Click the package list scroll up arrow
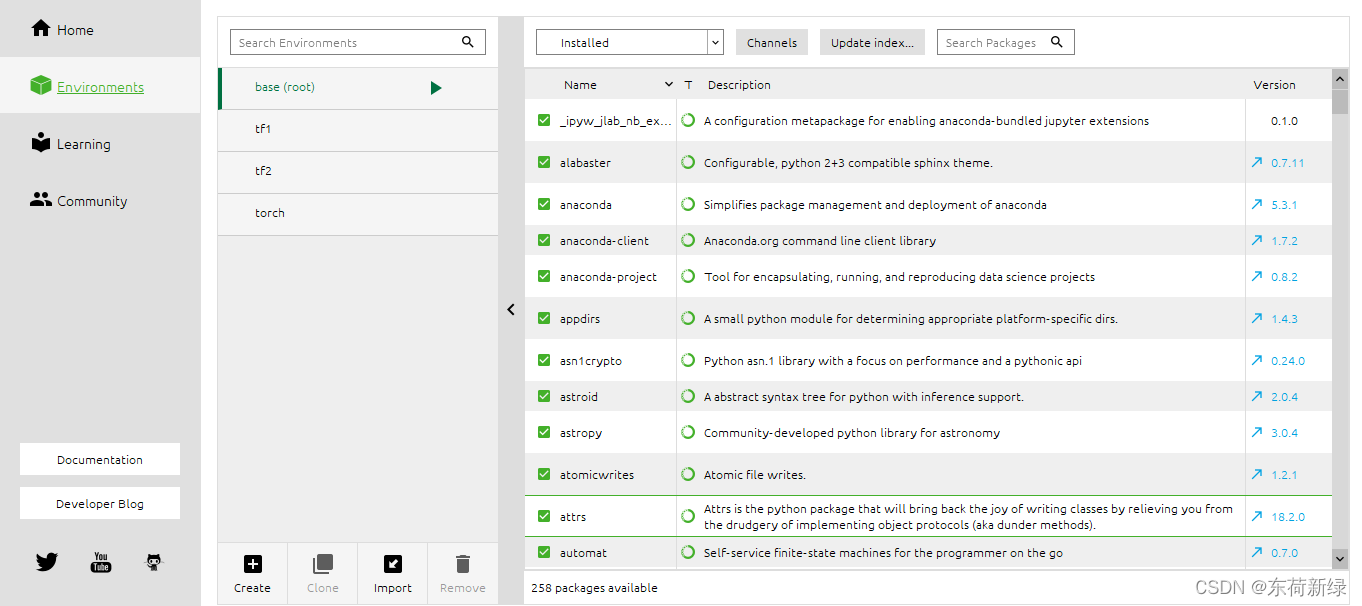Screen dimensions: 1362x606 1340,78
